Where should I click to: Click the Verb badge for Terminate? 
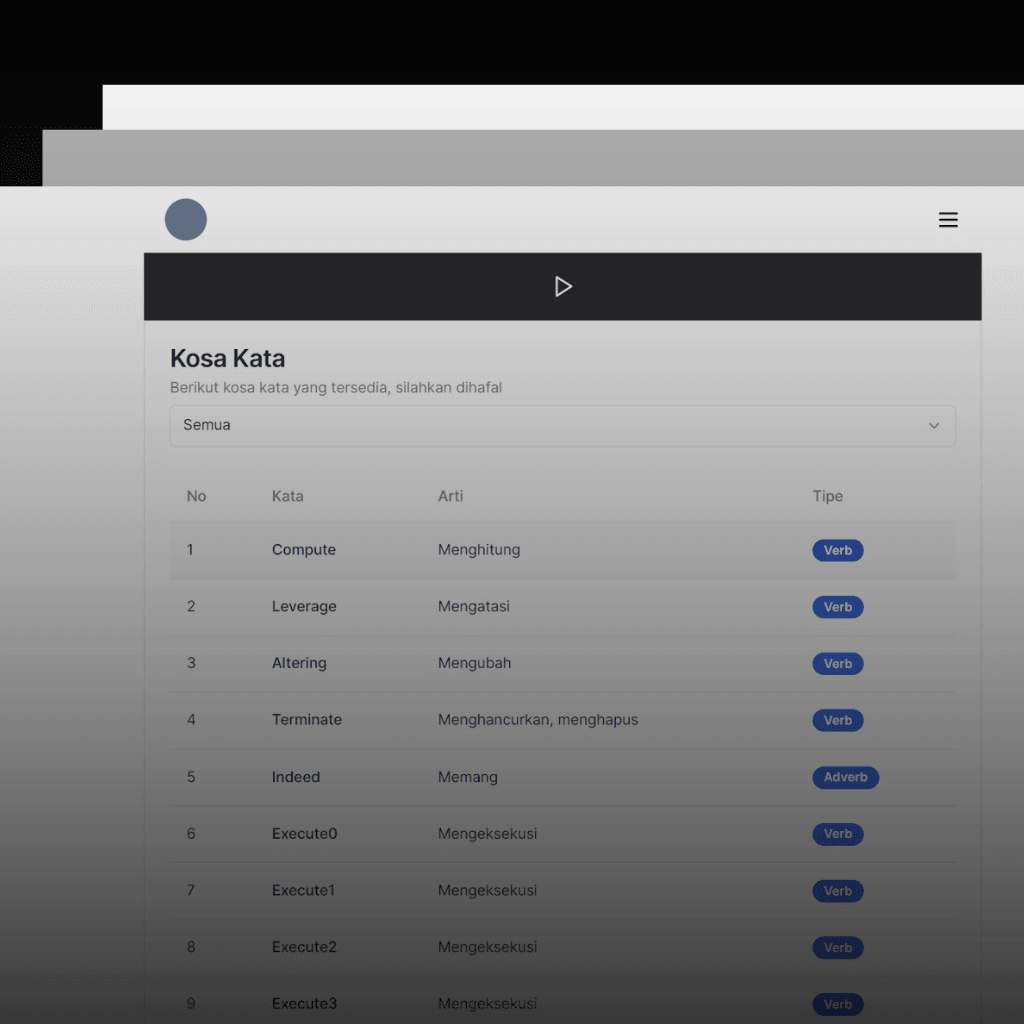point(837,720)
